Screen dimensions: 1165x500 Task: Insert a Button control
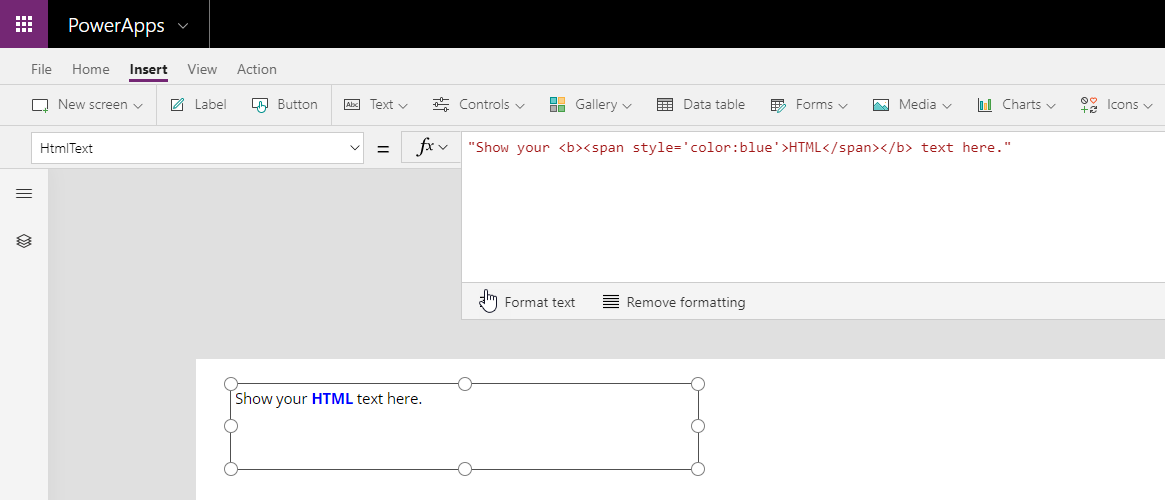pyautogui.click(x=285, y=104)
